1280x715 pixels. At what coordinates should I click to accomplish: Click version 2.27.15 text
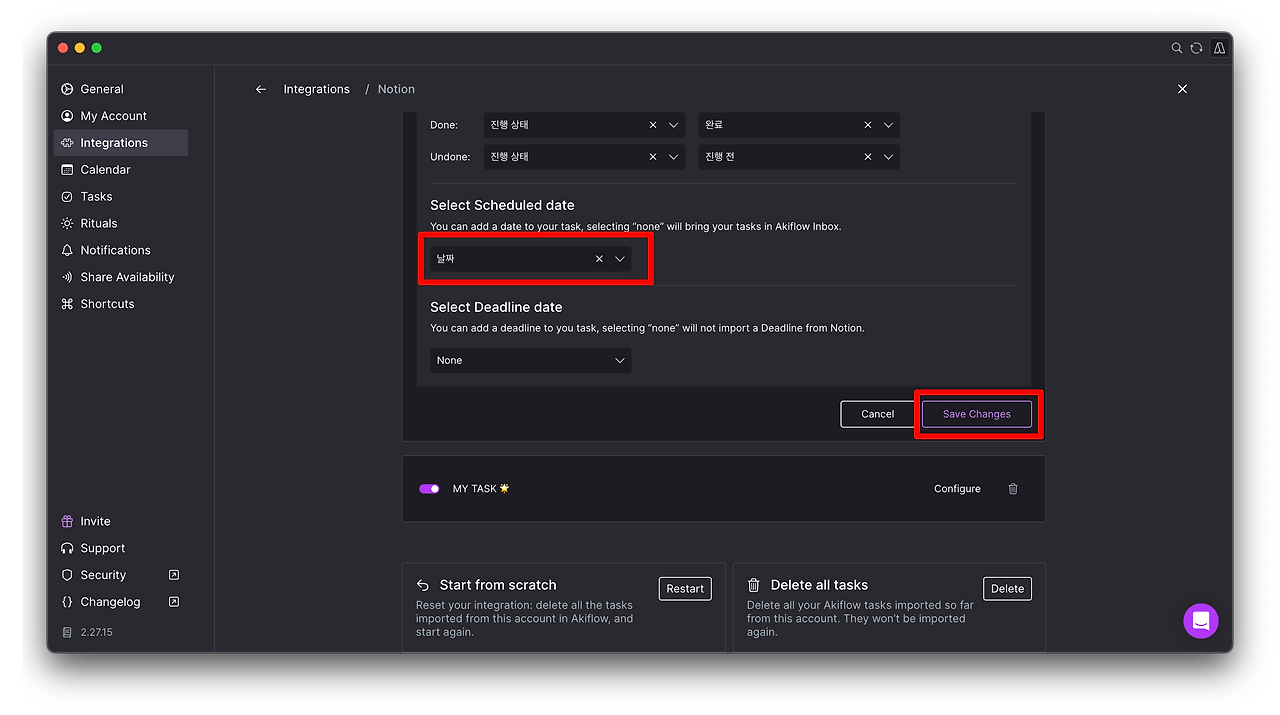click(x=96, y=632)
